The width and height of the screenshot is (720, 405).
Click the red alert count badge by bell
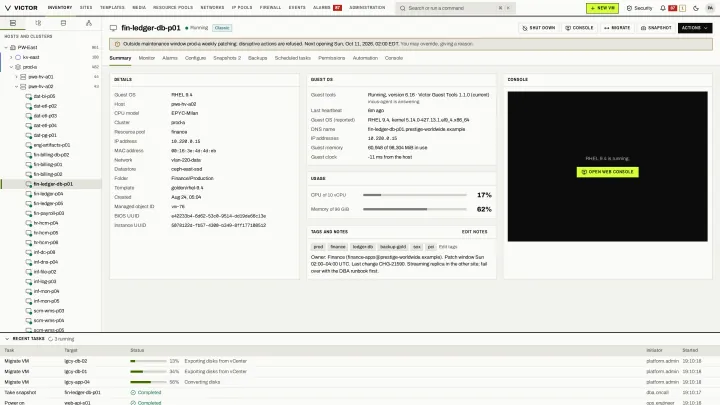click(673, 8)
